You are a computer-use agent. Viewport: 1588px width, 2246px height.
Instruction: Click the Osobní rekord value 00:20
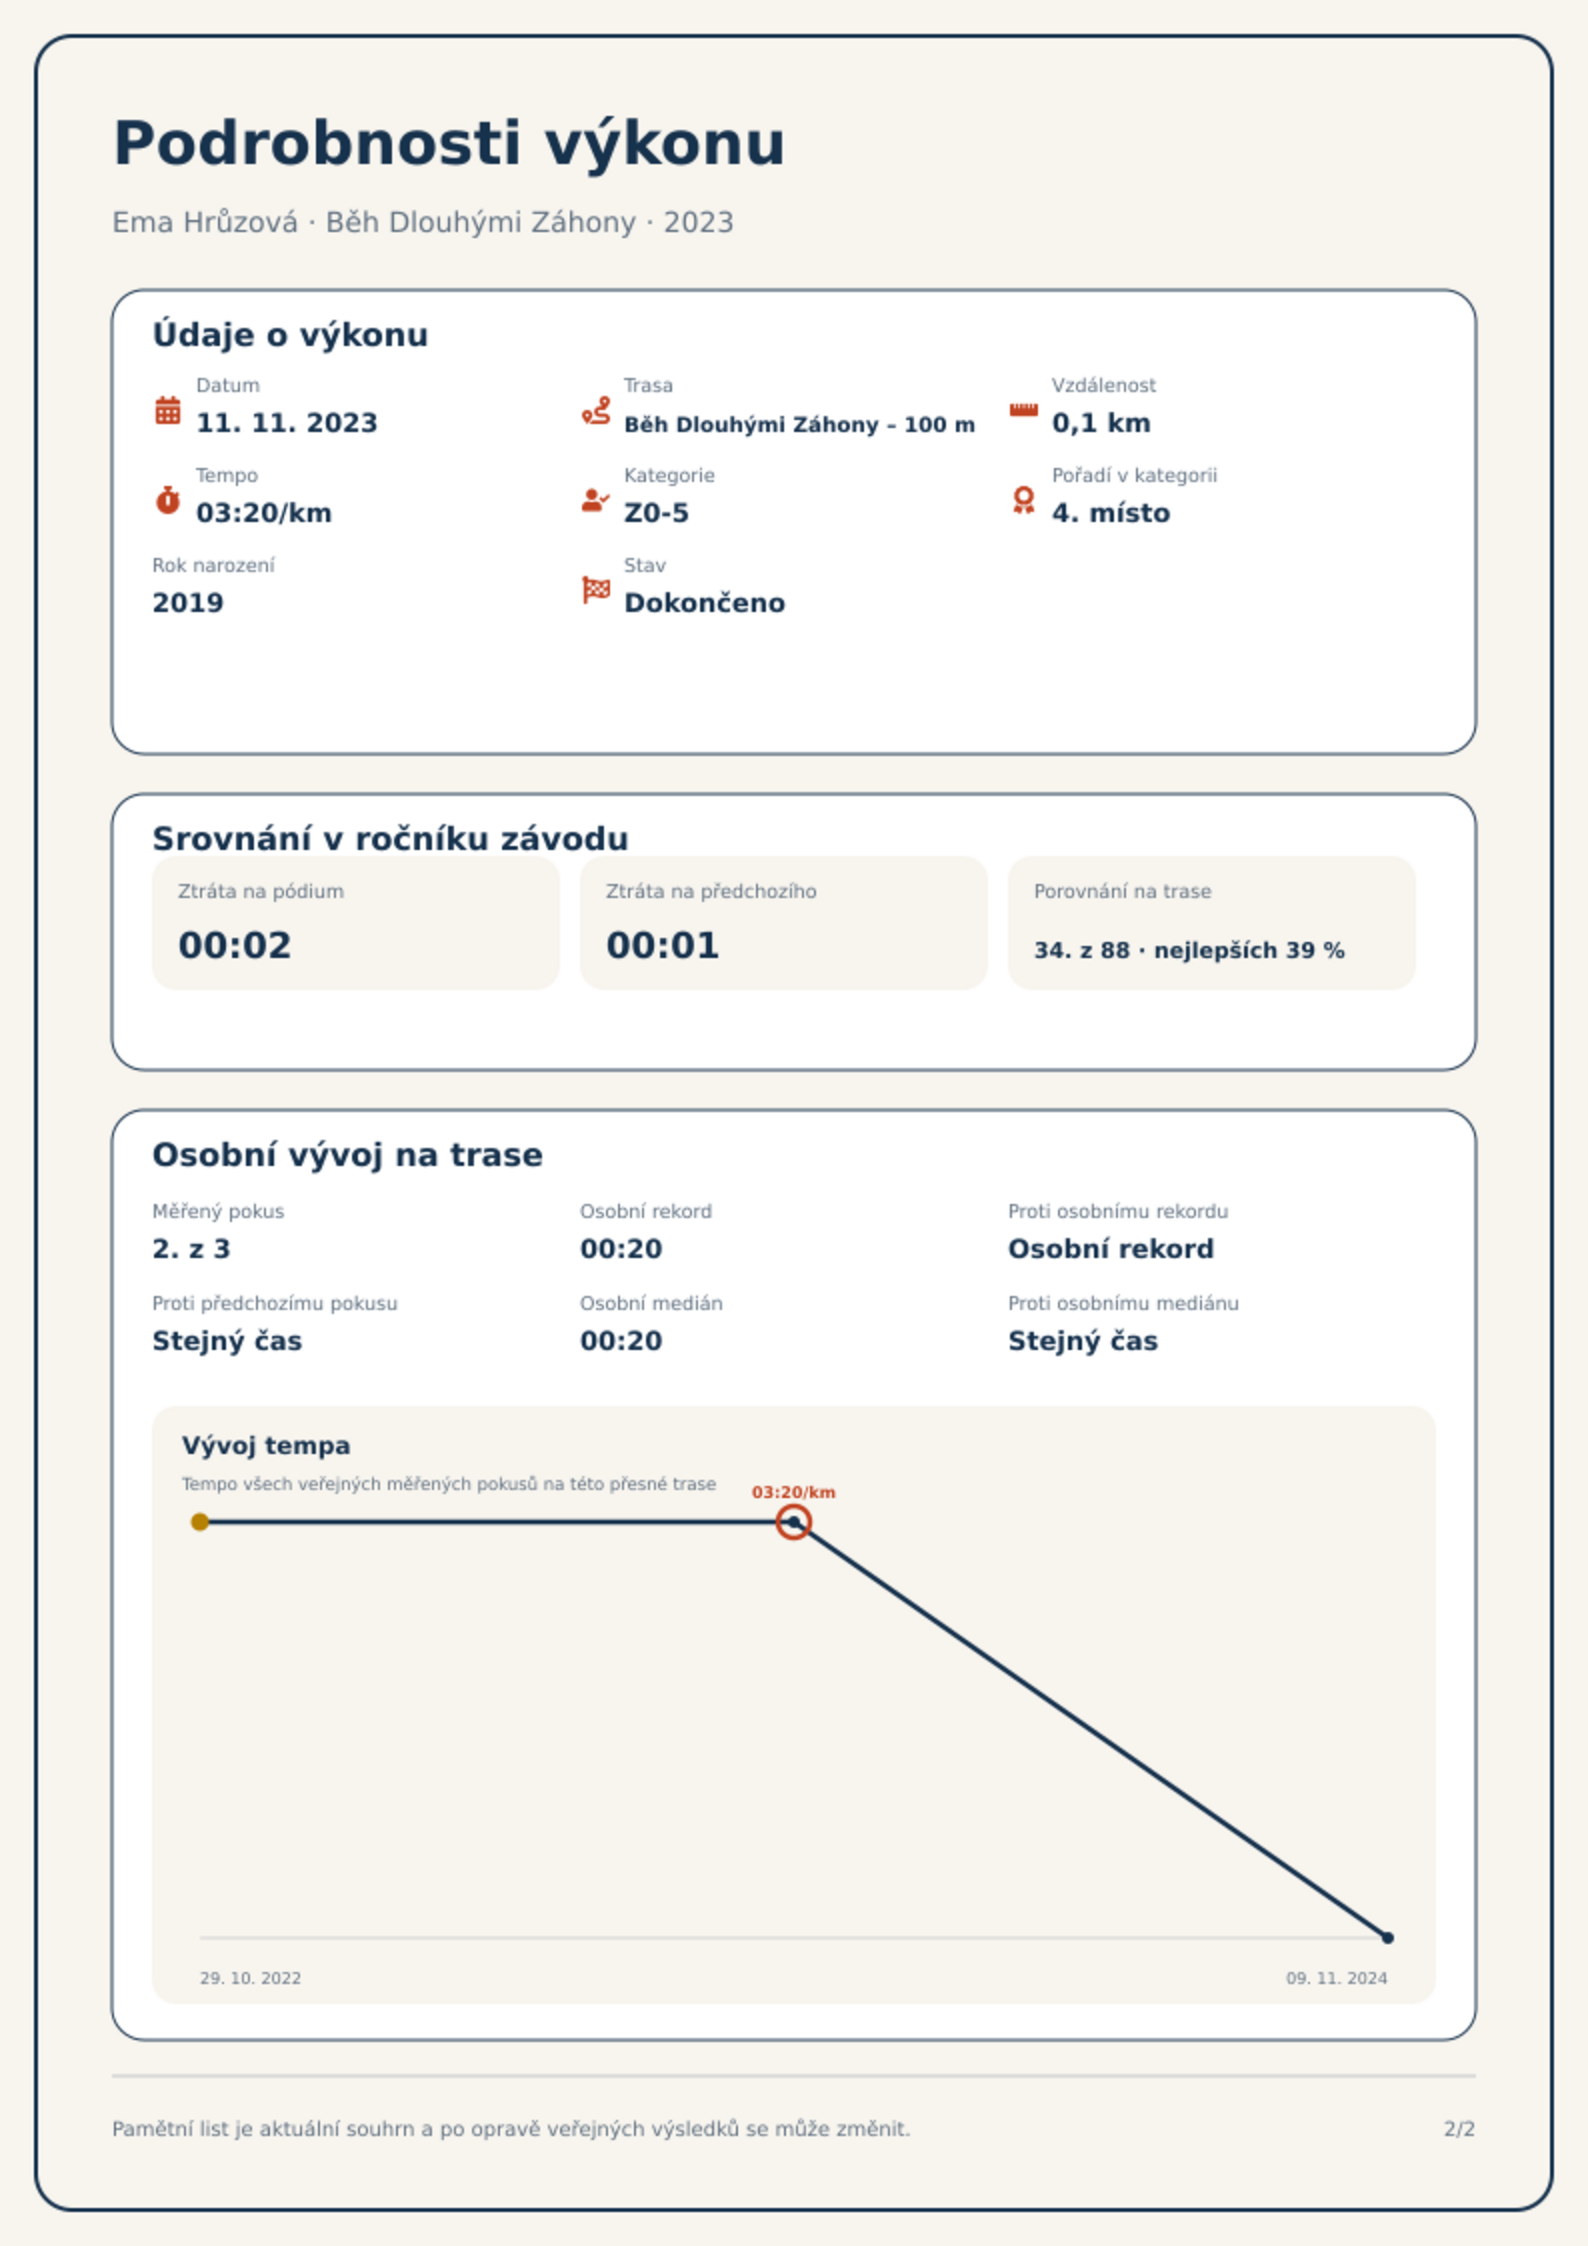pos(621,1249)
